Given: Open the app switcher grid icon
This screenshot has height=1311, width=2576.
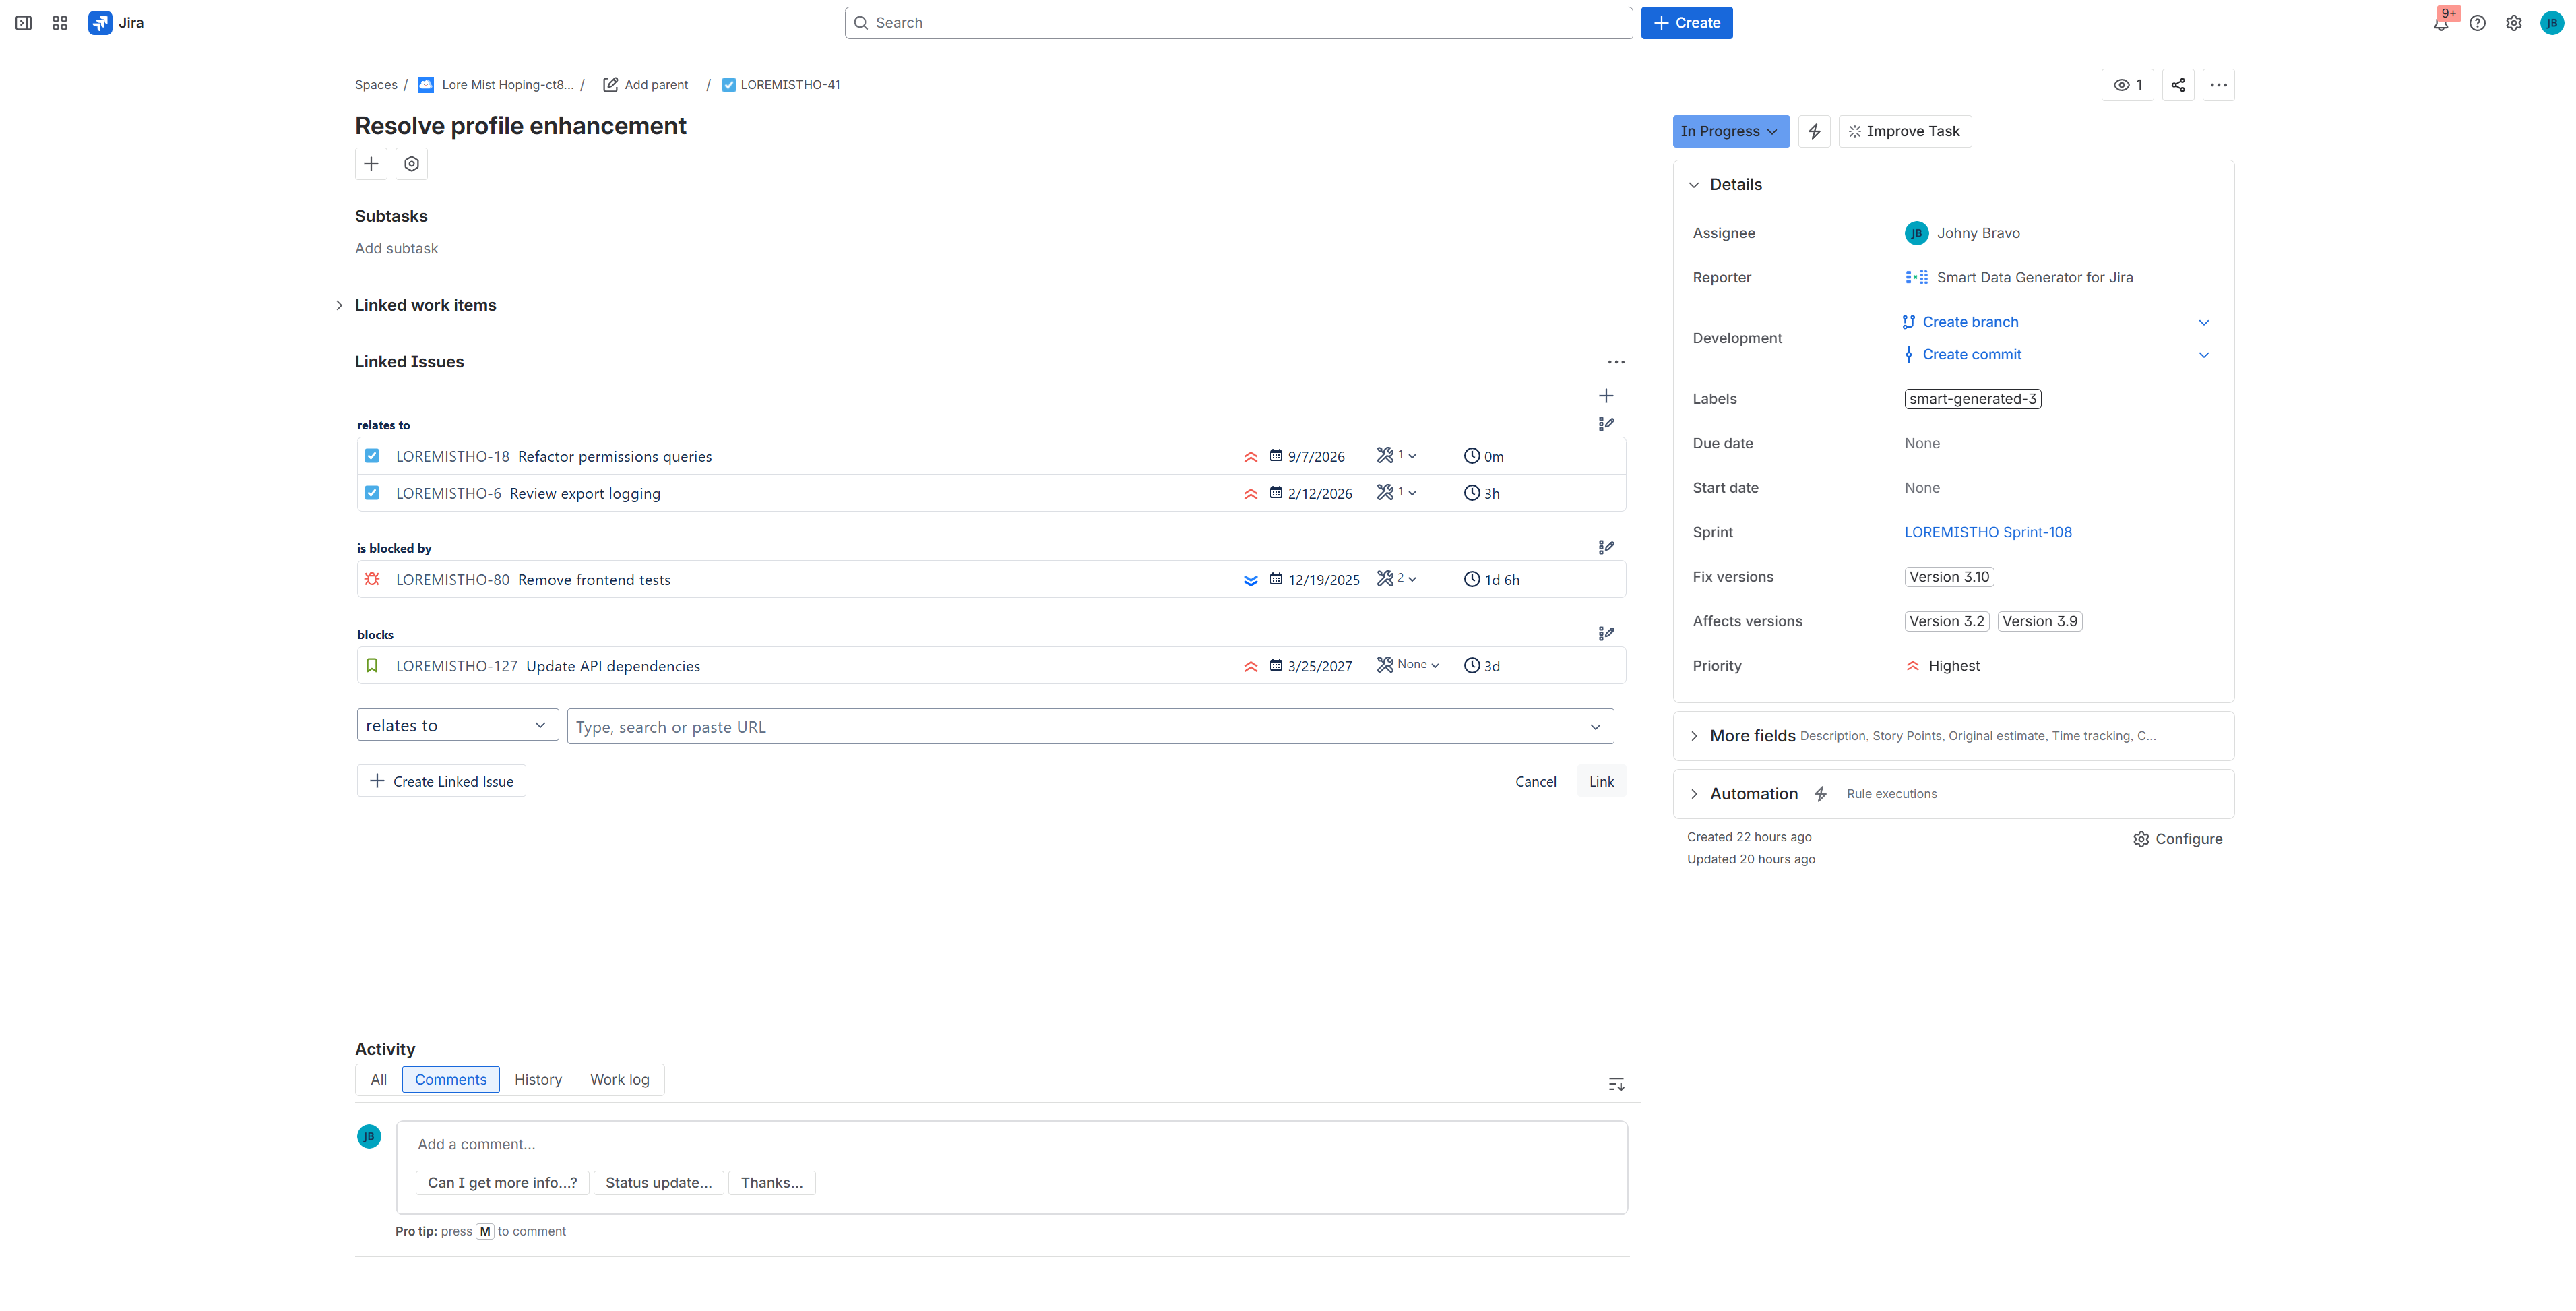Looking at the screenshot, I should (x=60, y=23).
